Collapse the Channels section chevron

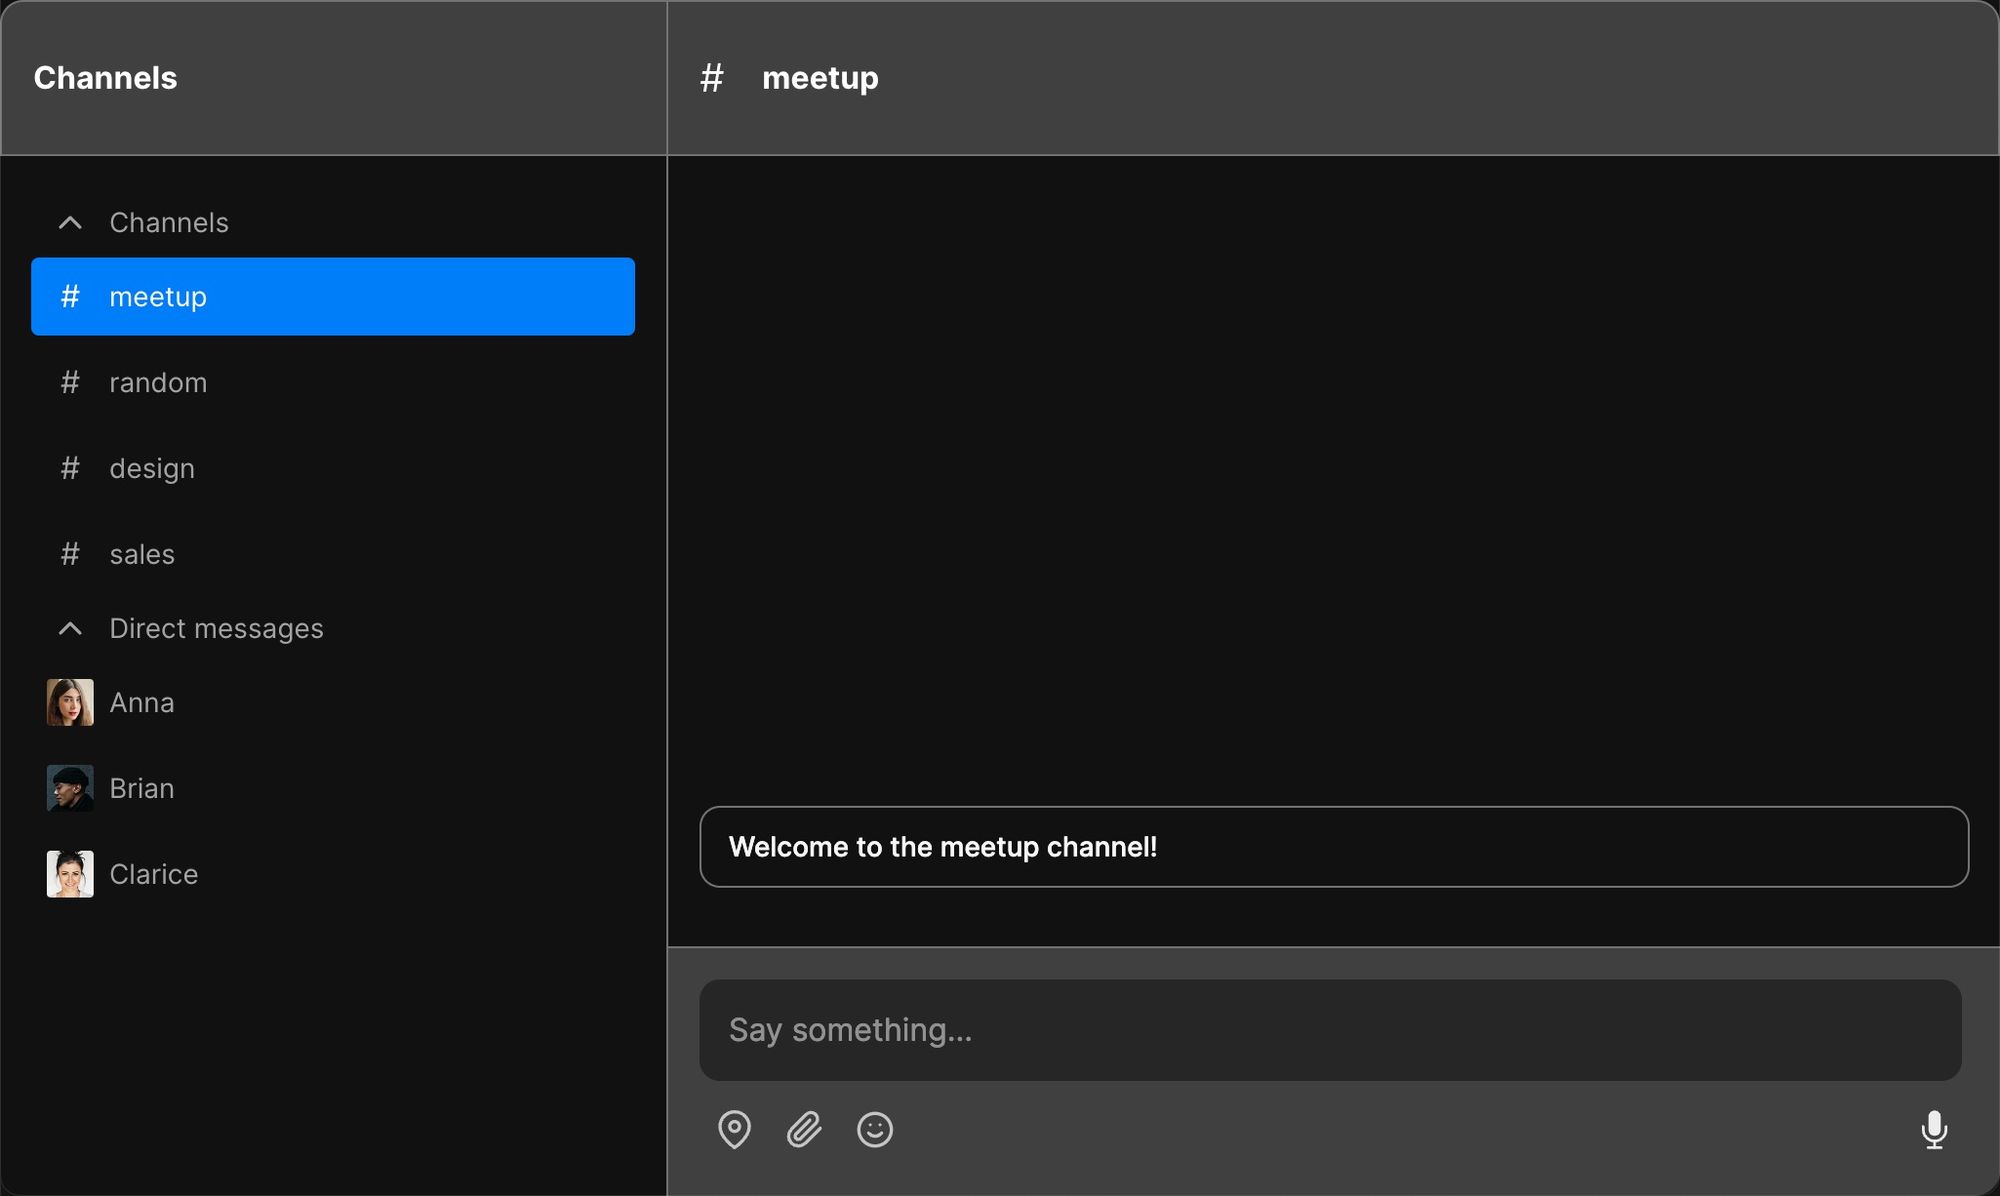coord(70,222)
